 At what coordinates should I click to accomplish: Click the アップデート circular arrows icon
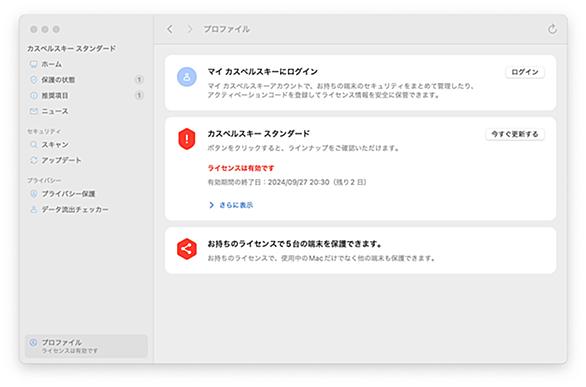click(x=34, y=160)
